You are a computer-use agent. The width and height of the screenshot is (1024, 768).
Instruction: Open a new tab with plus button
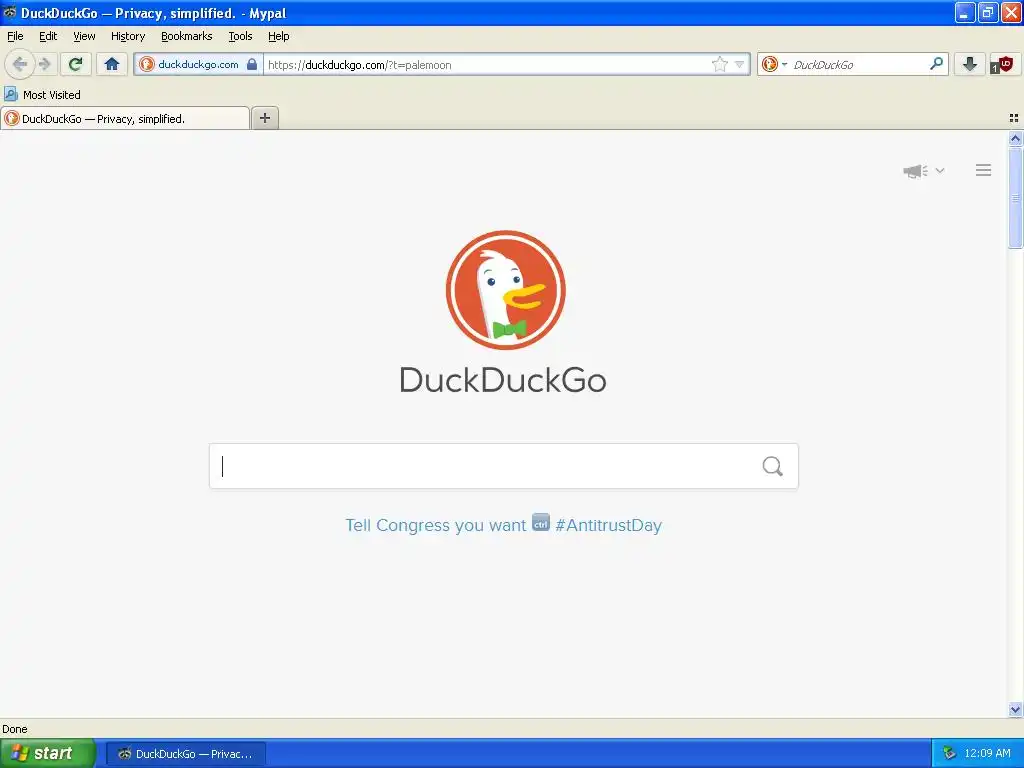265,118
